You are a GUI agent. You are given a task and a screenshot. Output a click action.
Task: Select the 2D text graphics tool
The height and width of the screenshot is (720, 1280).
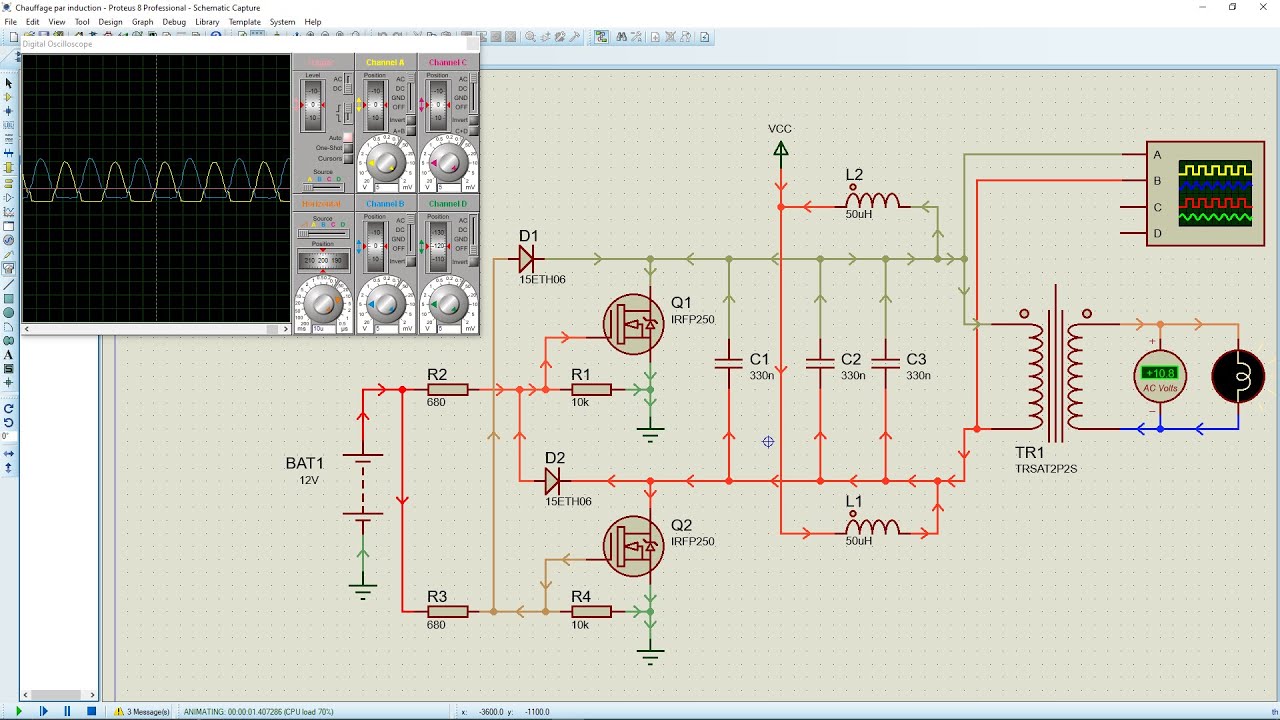[9, 354]
